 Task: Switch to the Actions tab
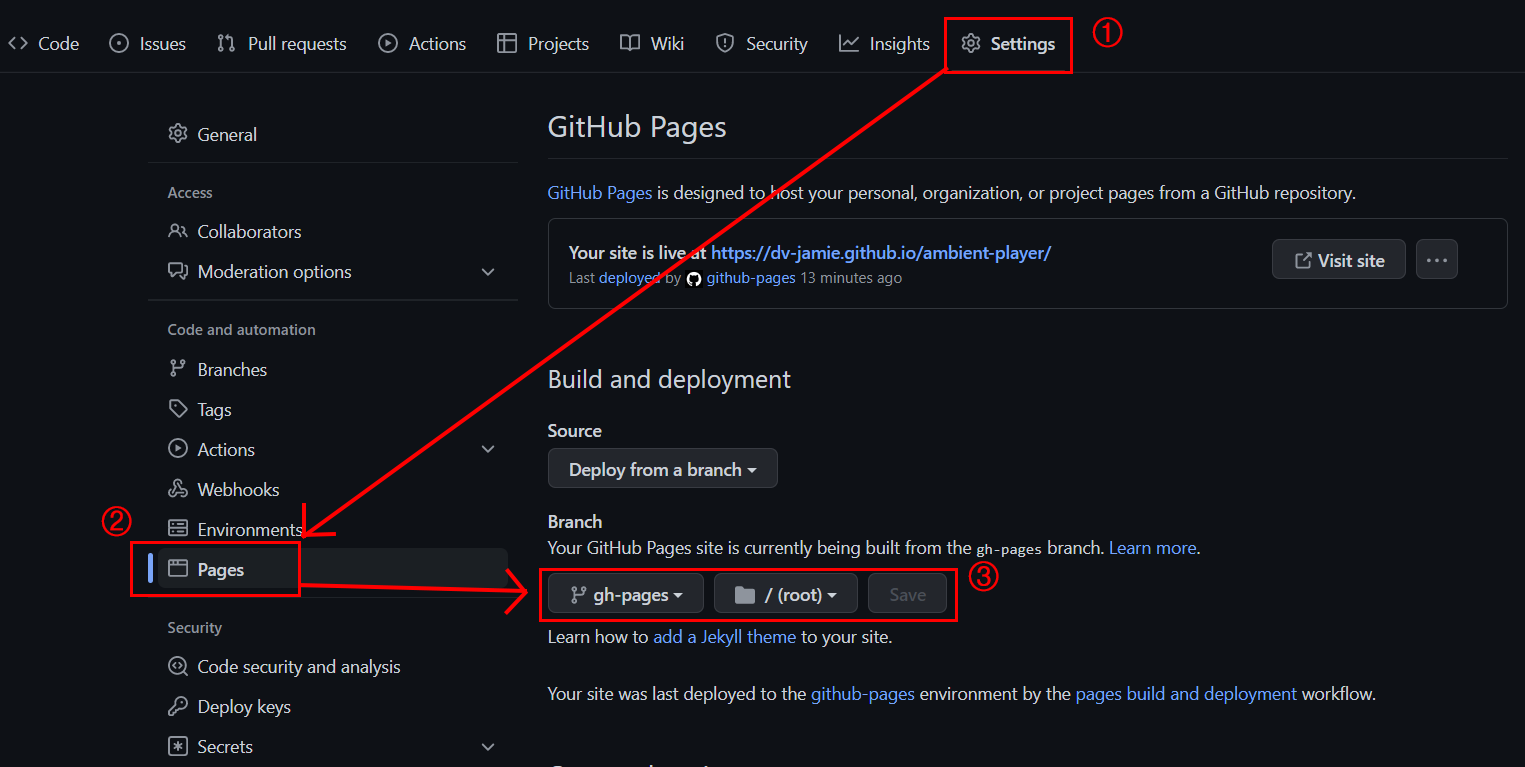[422, 43]
